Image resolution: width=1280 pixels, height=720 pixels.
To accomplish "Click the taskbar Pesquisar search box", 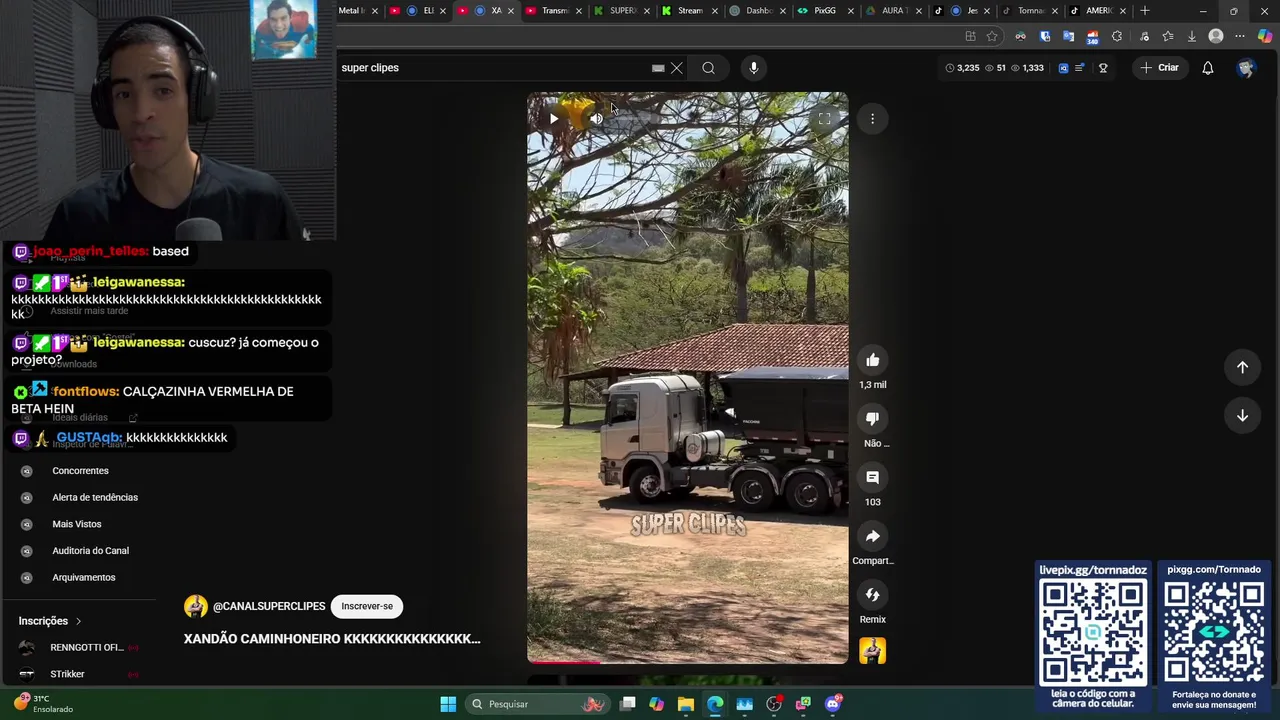I will click(x=538, y=704).
